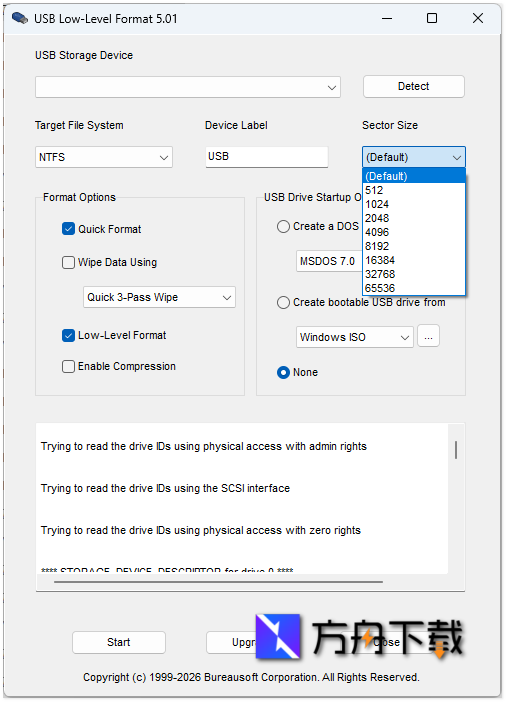
Task: Select 2048 sector size option
Action: click(x=413, y=218)
